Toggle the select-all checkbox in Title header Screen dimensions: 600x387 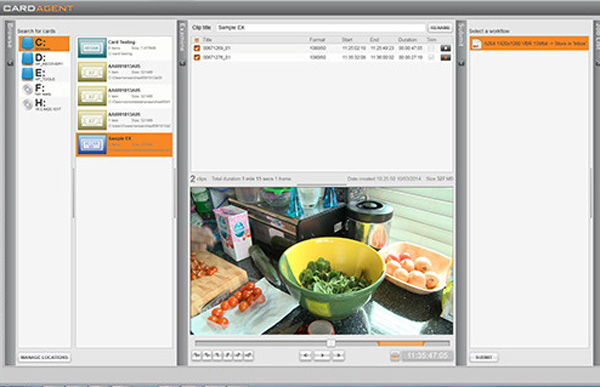pos(197,40)
